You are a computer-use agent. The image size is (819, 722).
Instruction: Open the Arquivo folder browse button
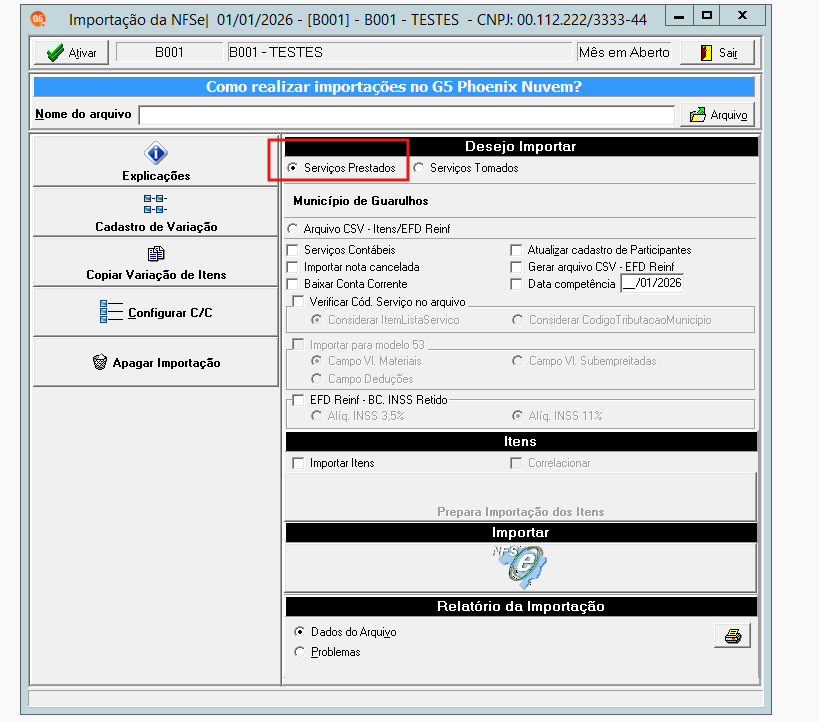coord(718,114)
